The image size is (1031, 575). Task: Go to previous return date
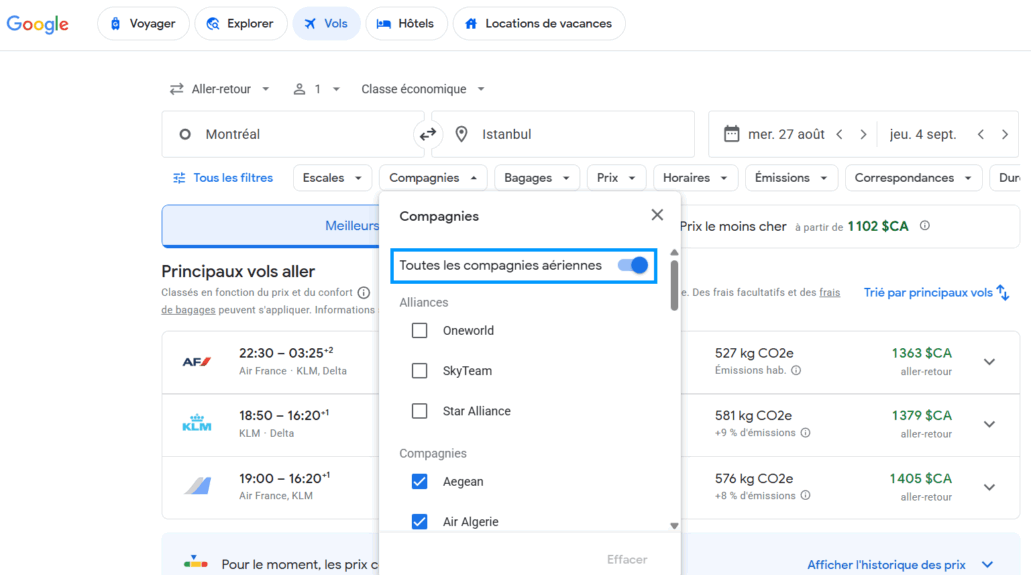point(980,134)
